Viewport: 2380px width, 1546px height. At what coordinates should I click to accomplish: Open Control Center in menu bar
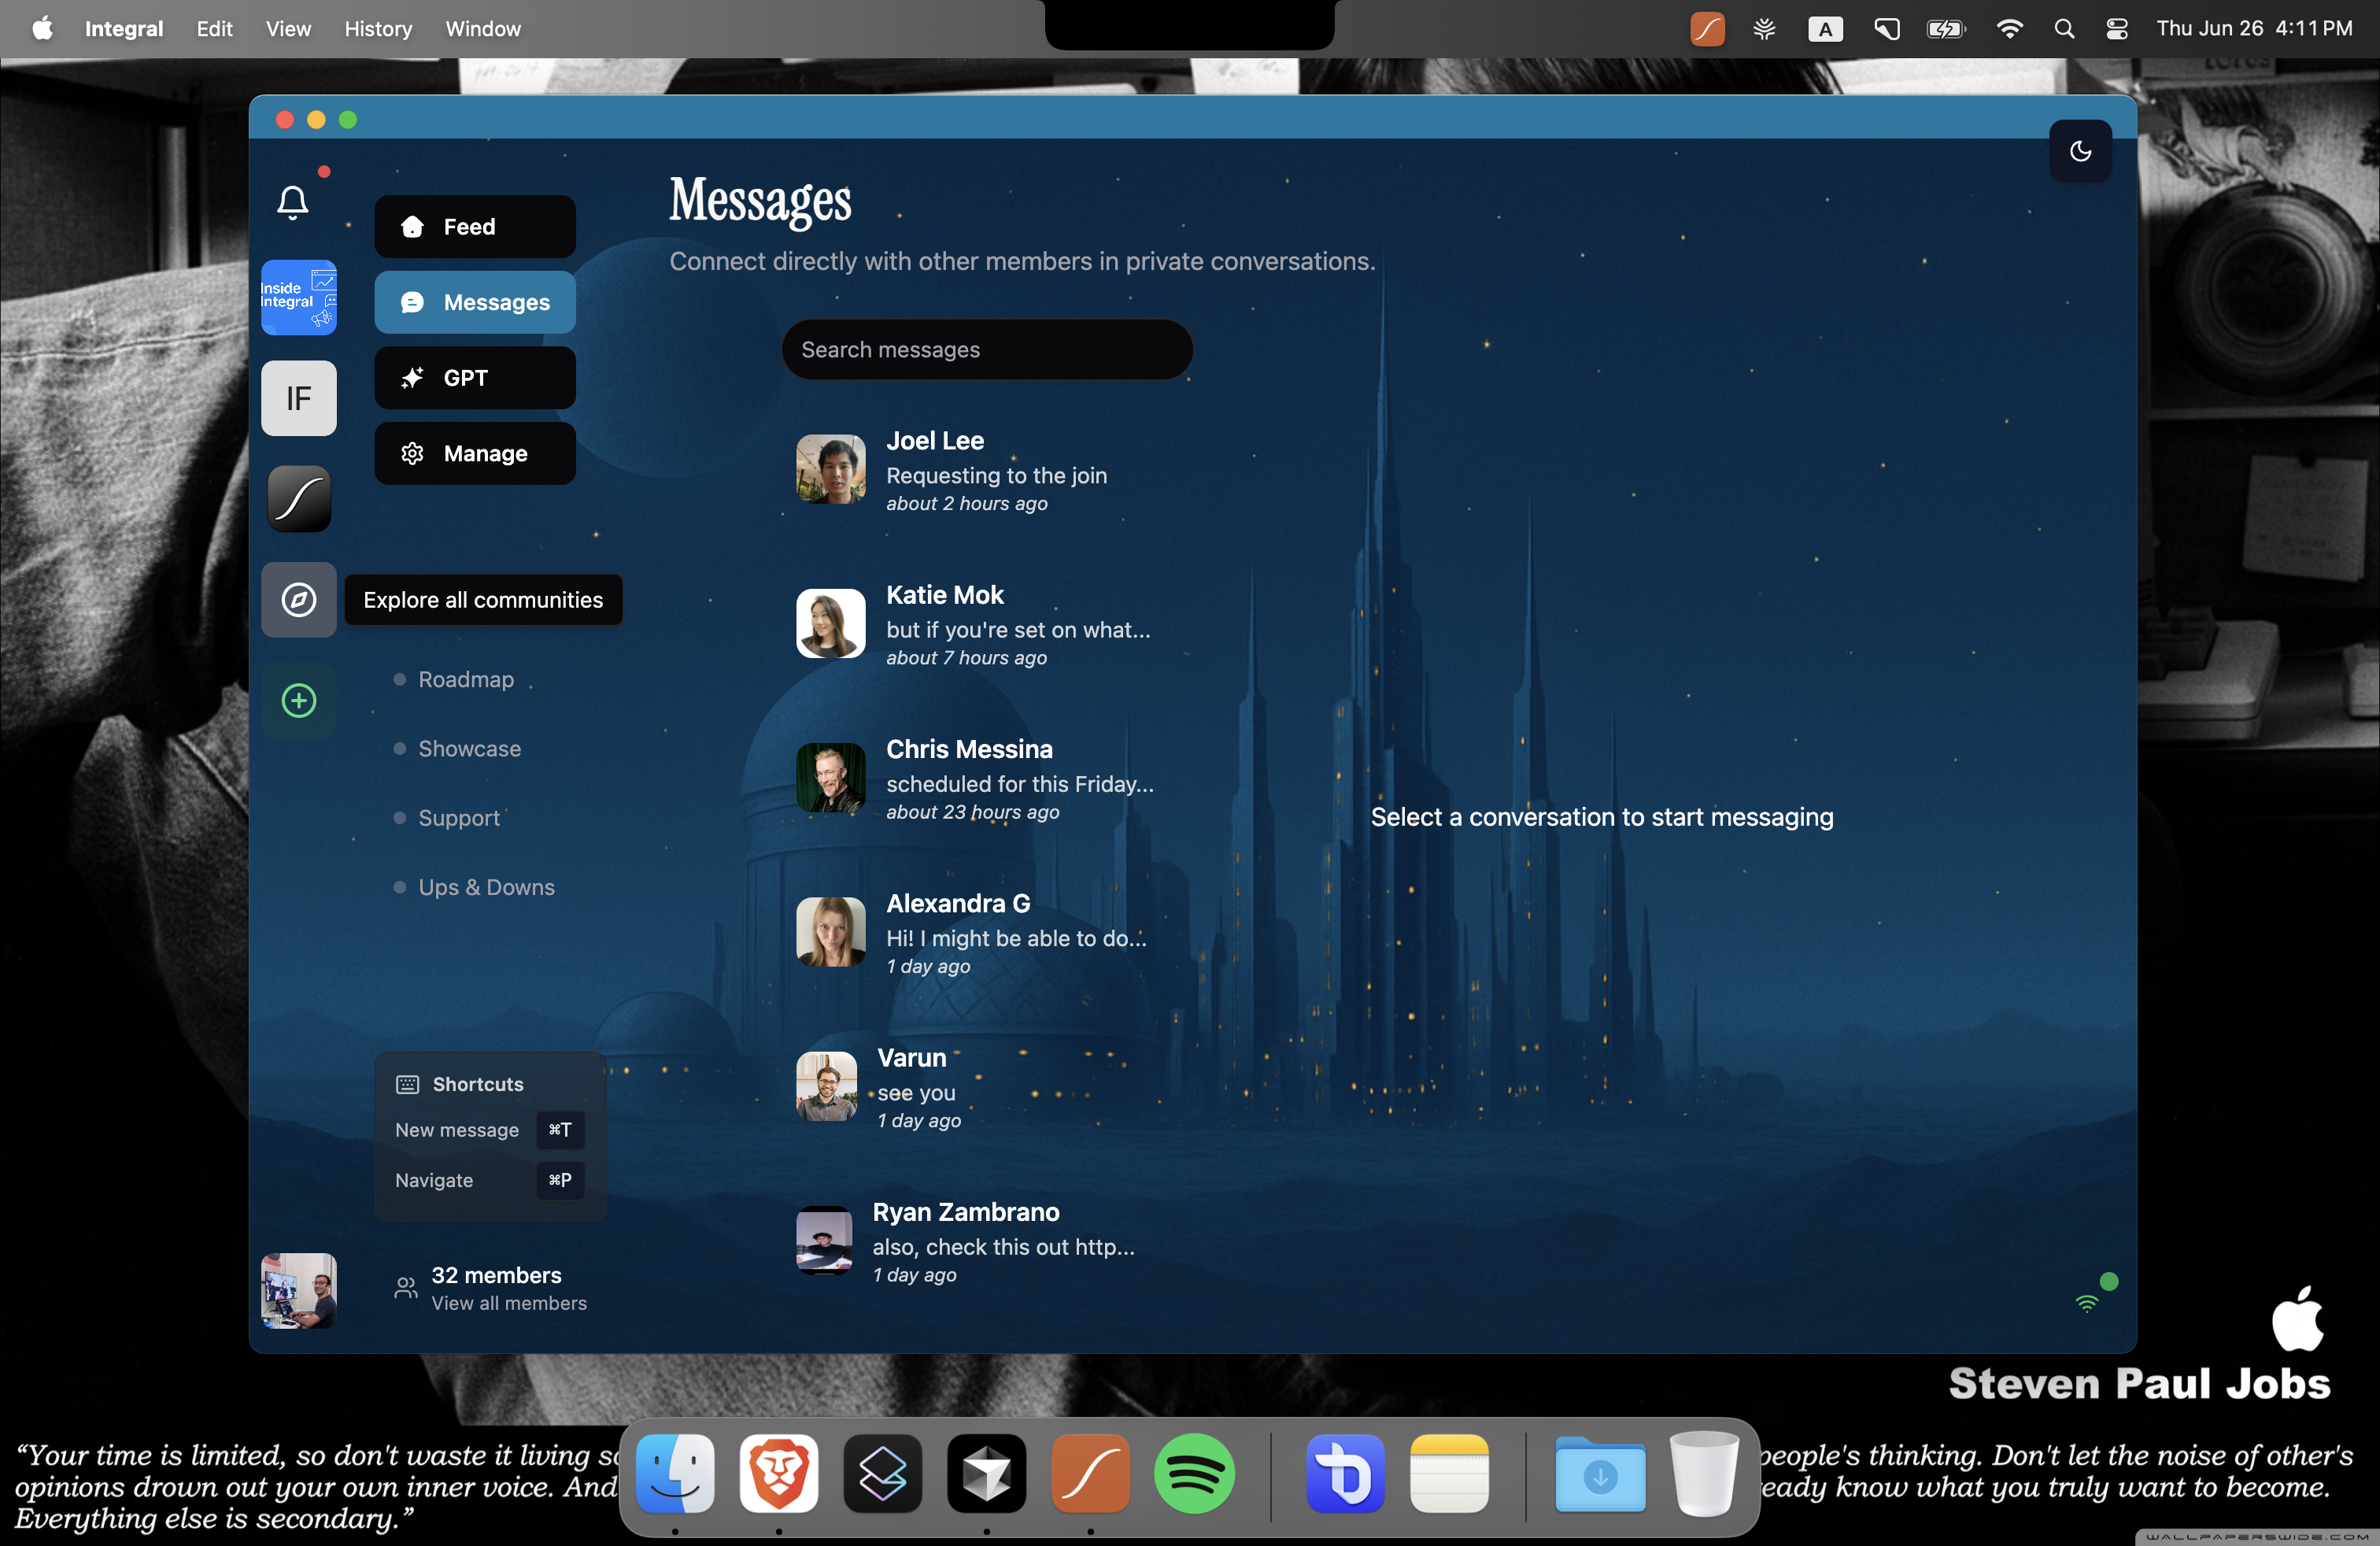2116,28
